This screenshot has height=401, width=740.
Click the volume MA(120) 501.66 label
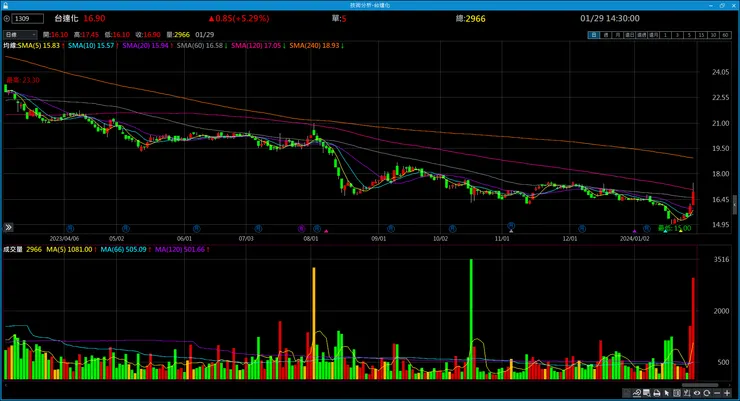pyautogui.click(x=182, y=249)
